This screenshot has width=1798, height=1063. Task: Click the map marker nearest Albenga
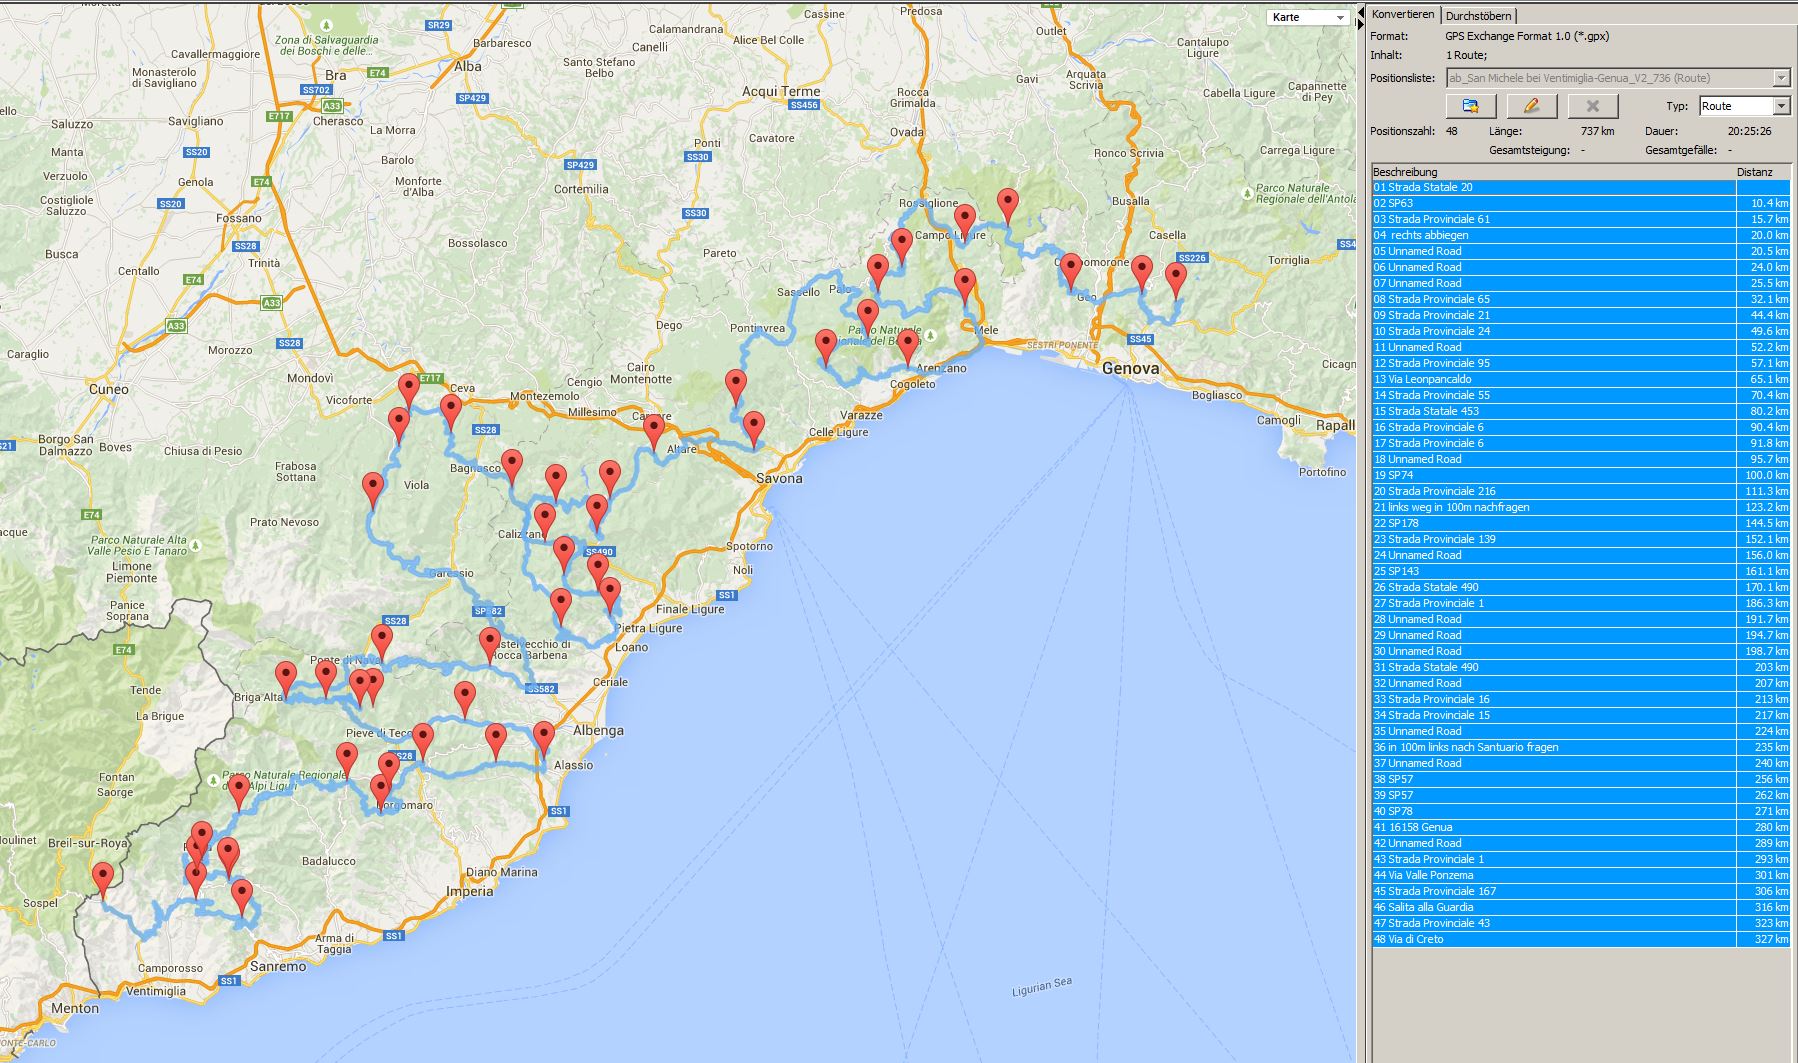pyautogui.click(x=543, y=737)
